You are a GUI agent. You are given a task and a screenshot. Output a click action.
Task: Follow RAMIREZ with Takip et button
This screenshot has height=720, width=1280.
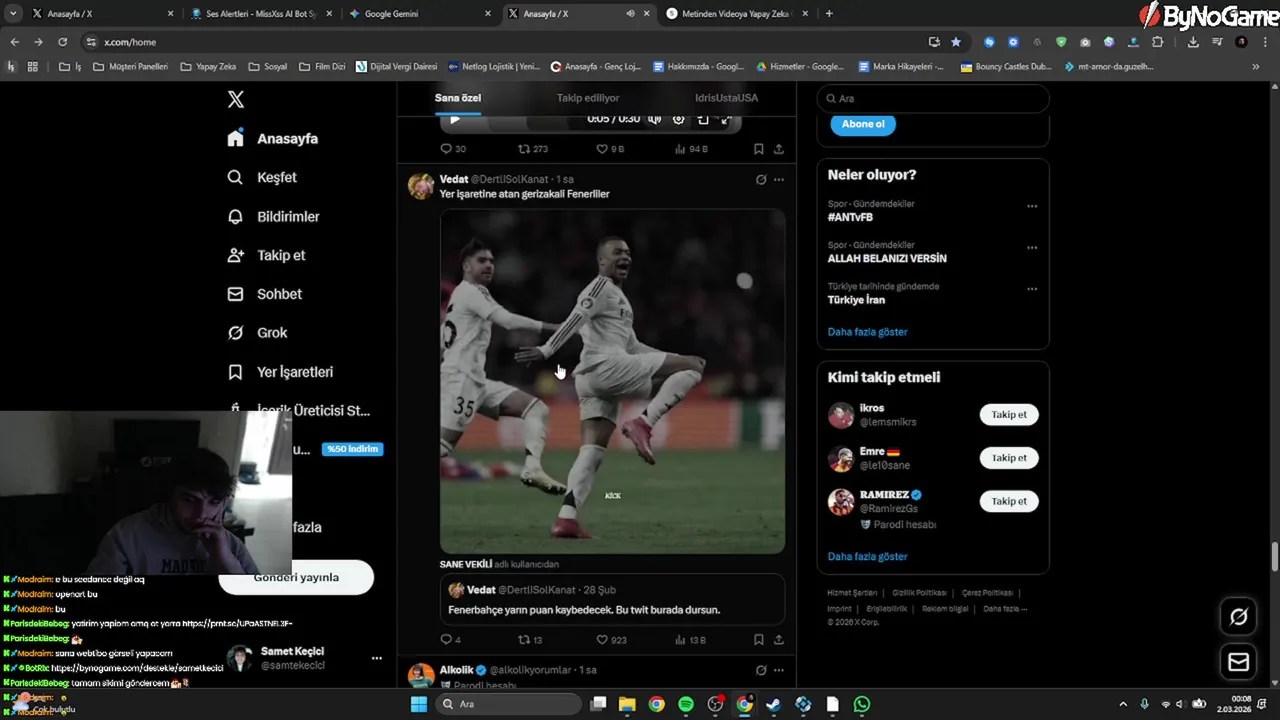tap(1009, 501)
